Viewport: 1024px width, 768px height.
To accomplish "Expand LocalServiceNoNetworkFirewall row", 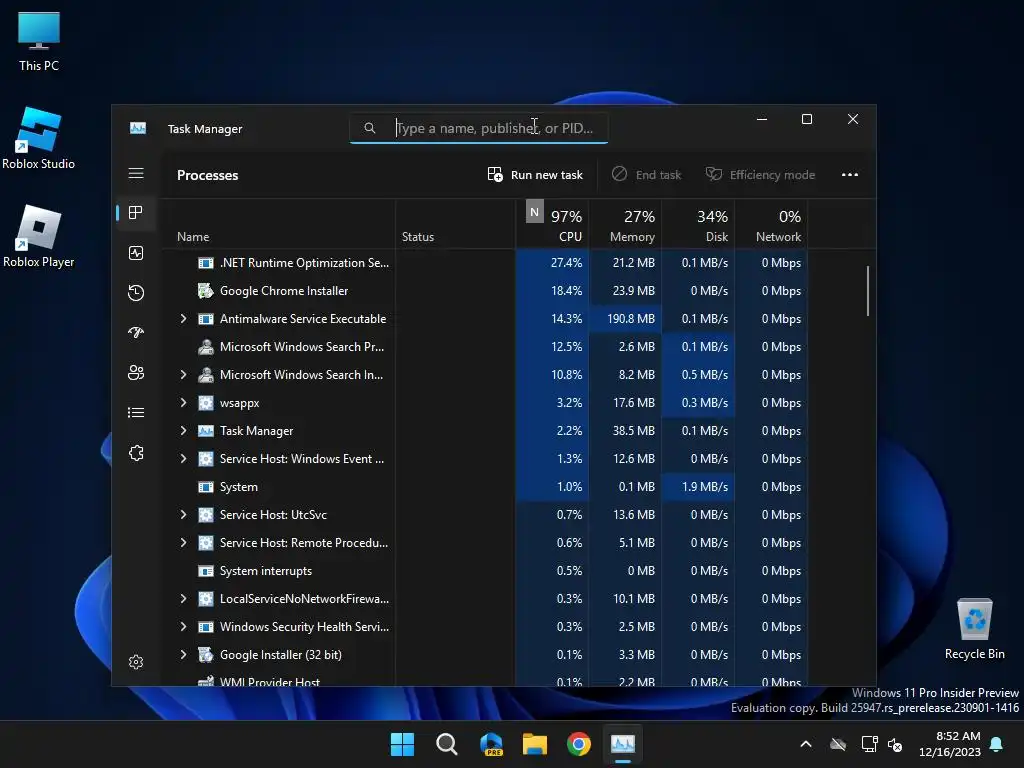I will click(184, 598).
